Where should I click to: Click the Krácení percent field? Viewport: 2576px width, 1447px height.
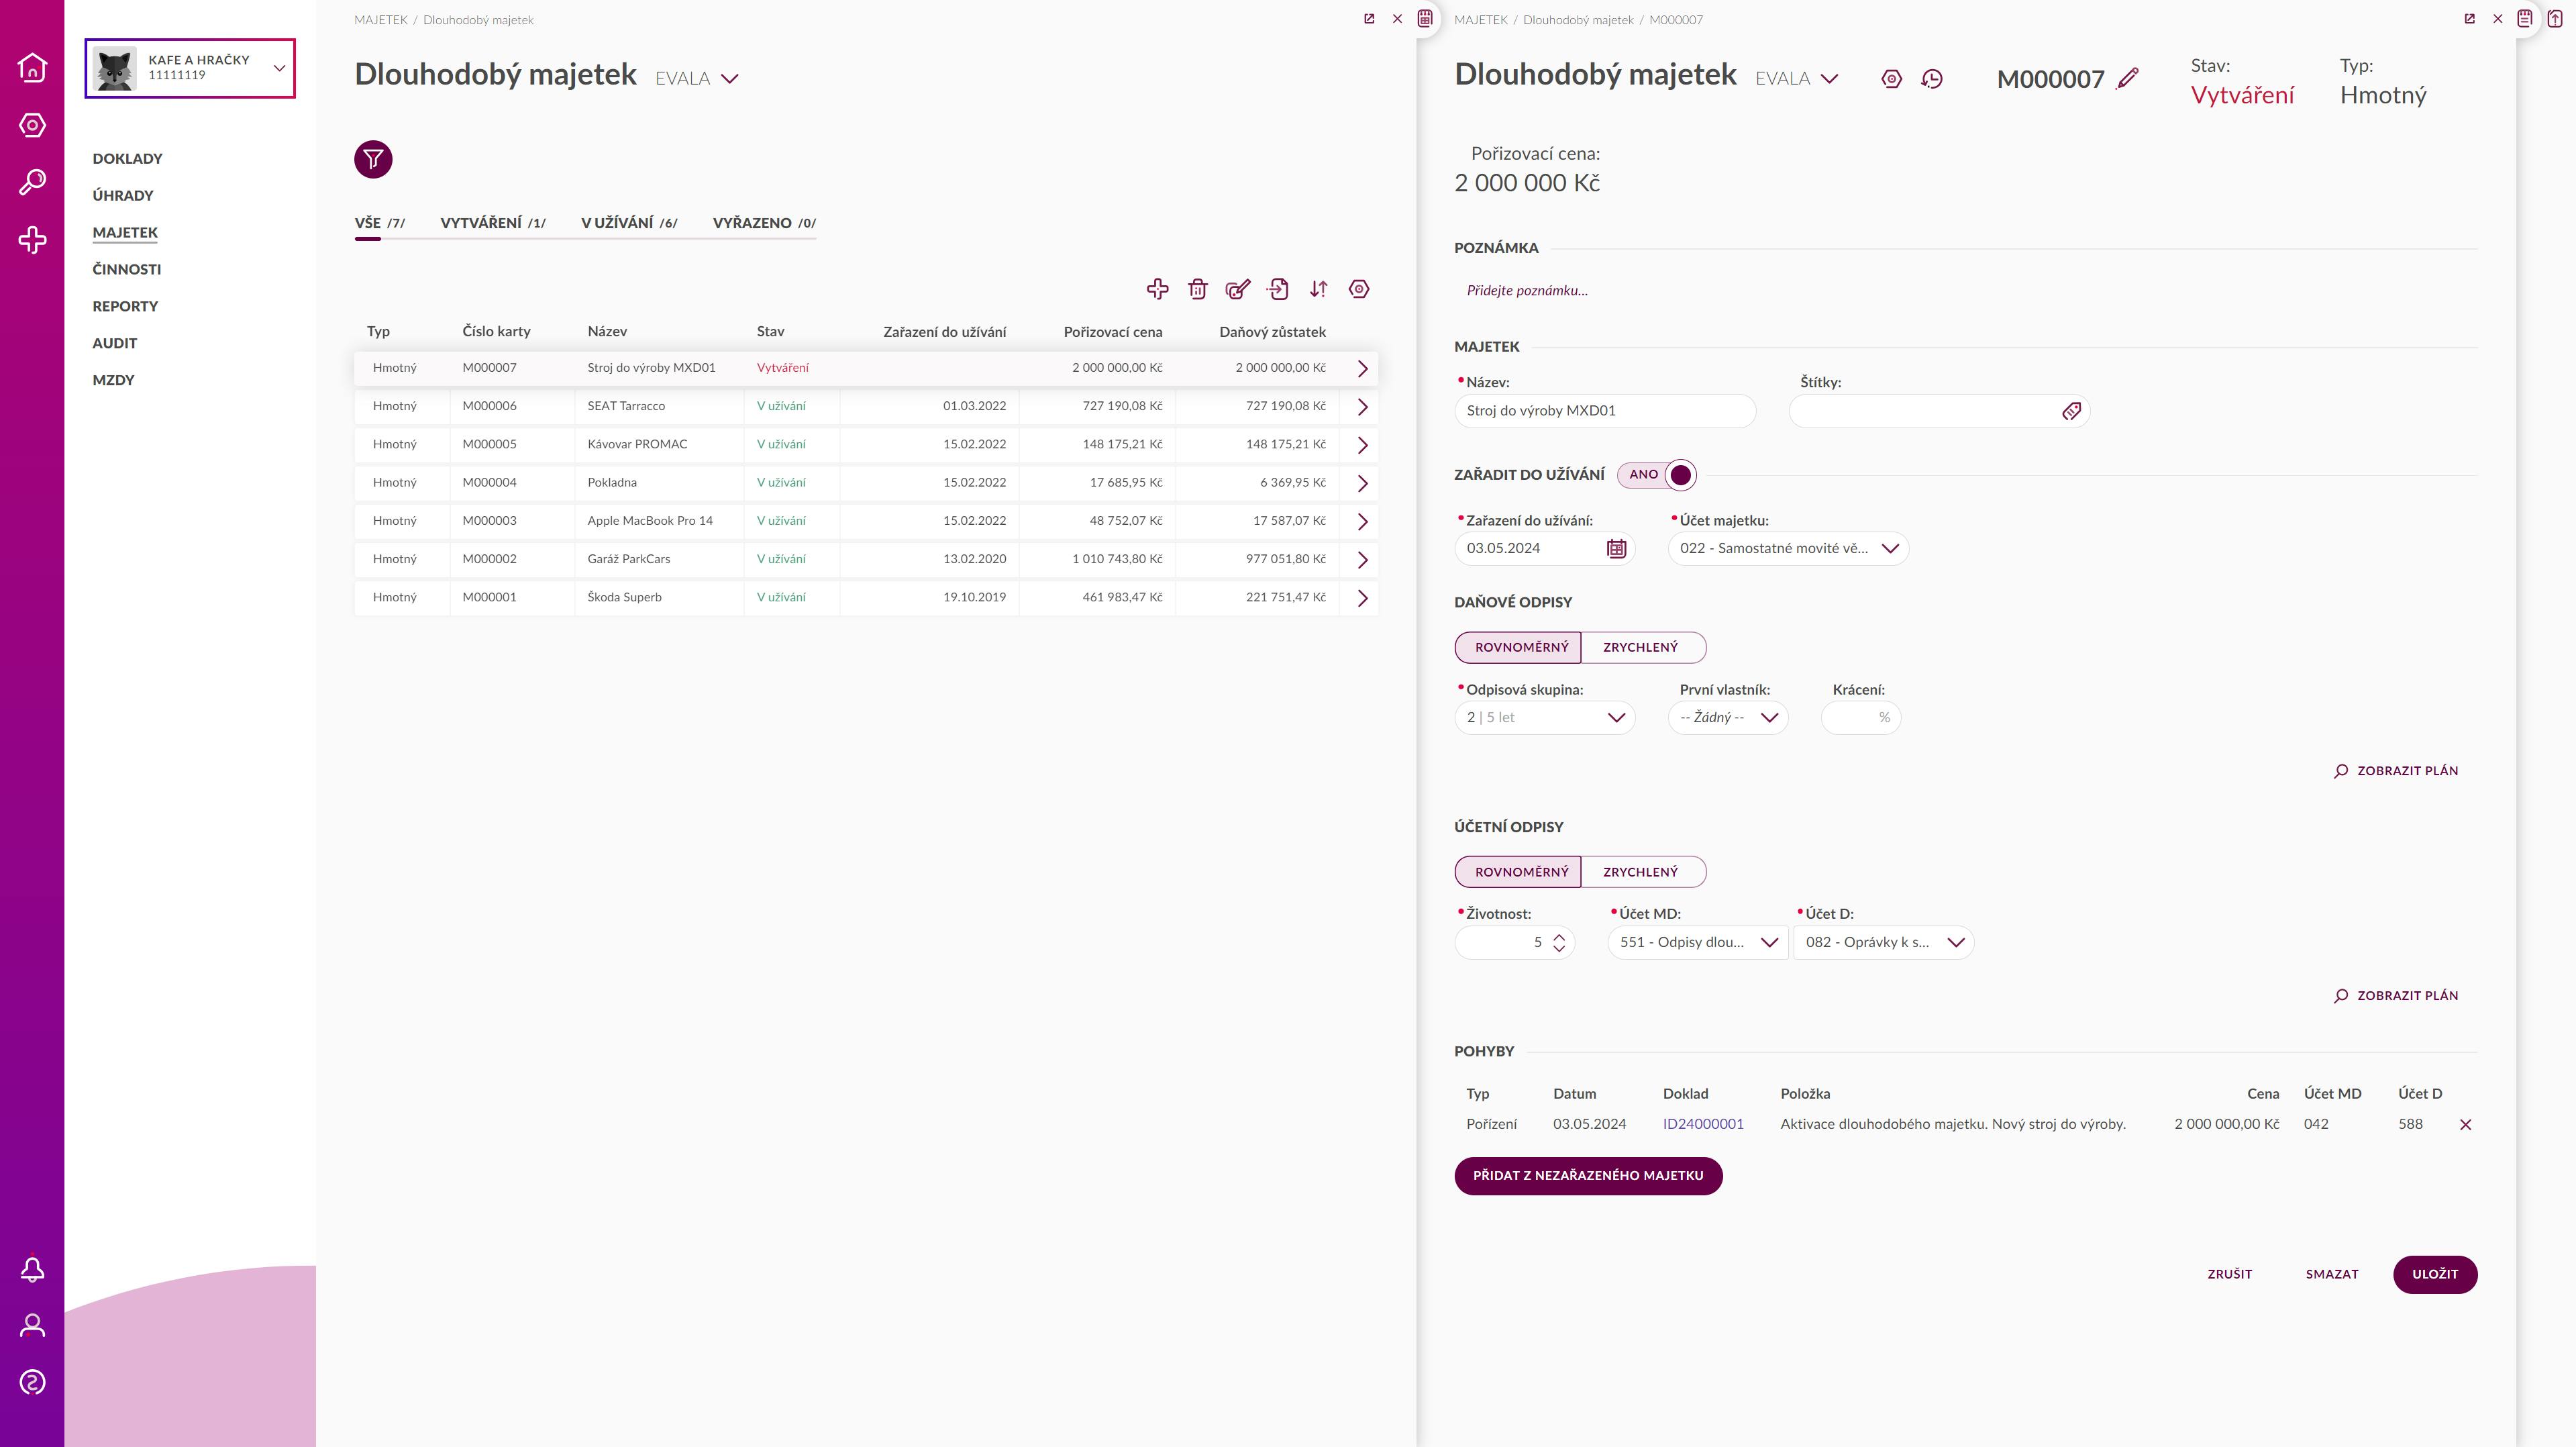click(1861, 717)
